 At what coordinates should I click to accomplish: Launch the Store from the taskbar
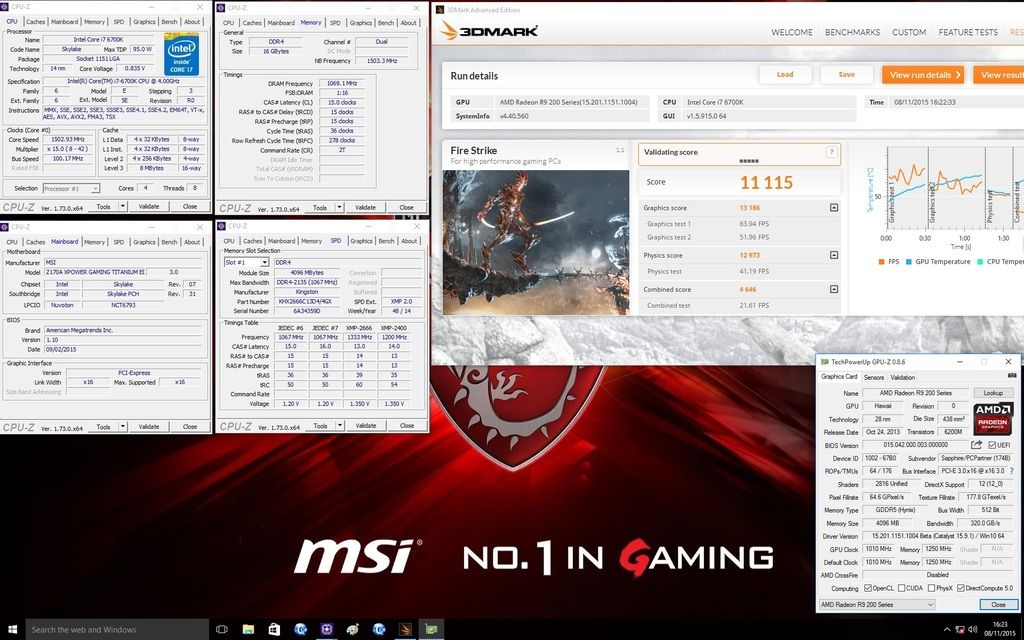coord(274,630)
